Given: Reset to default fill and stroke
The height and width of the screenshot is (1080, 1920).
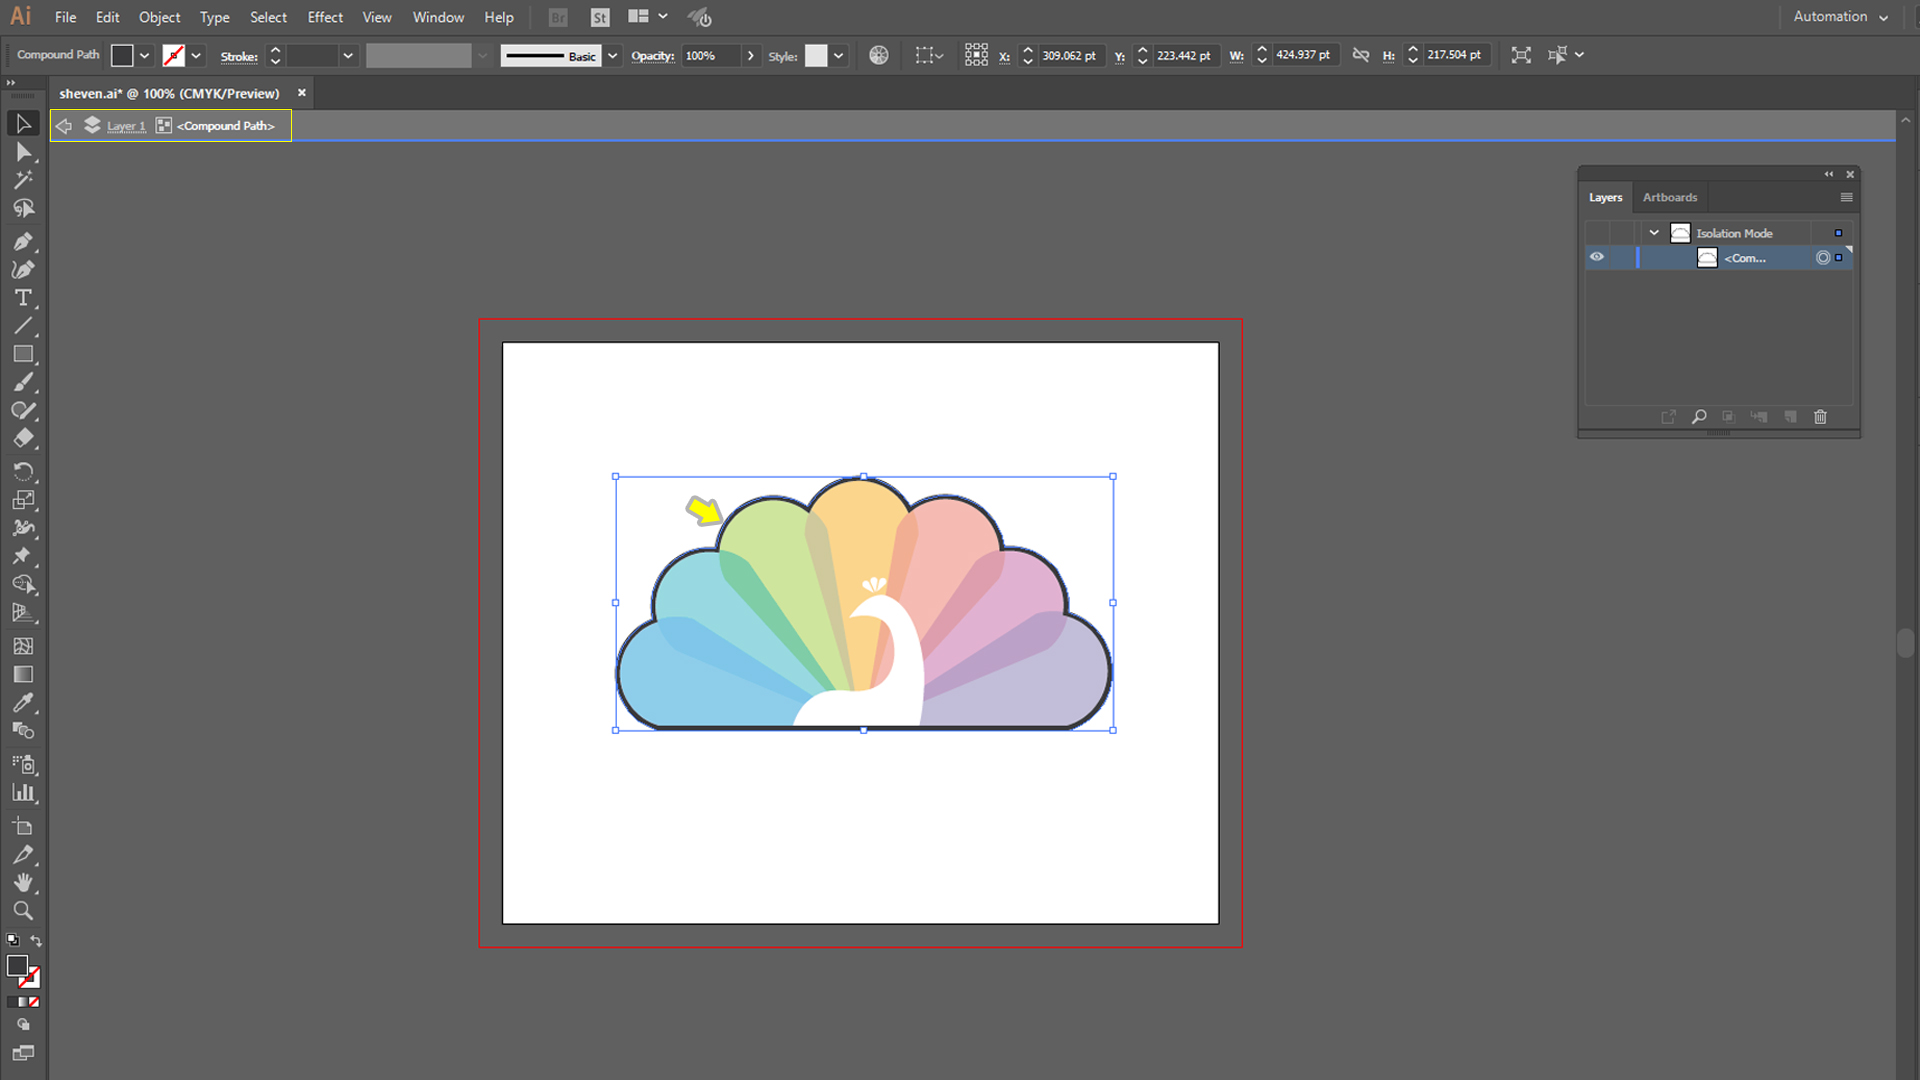Looking at the screenshot, I should 12,941.
